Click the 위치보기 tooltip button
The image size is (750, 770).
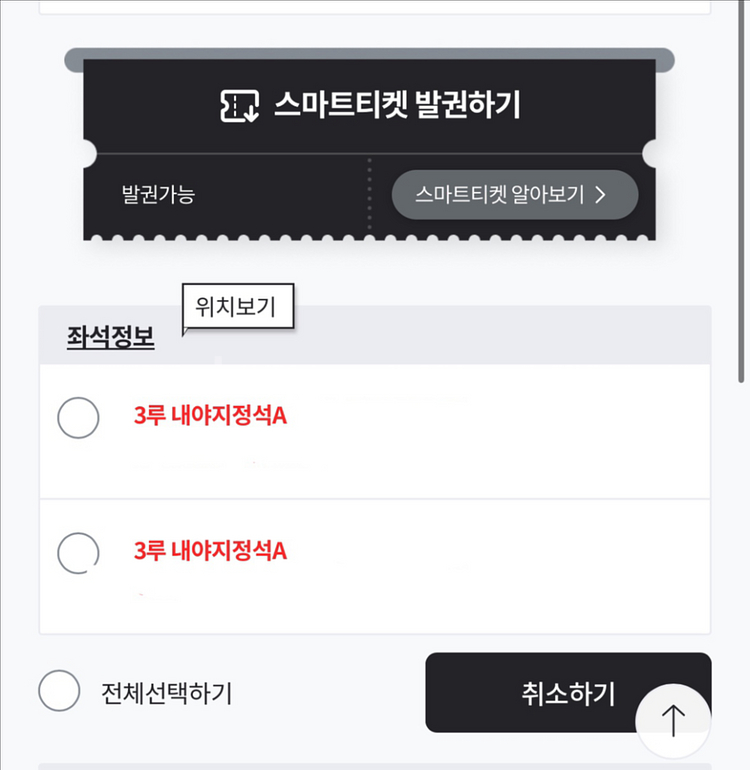(x=237, y=307)
